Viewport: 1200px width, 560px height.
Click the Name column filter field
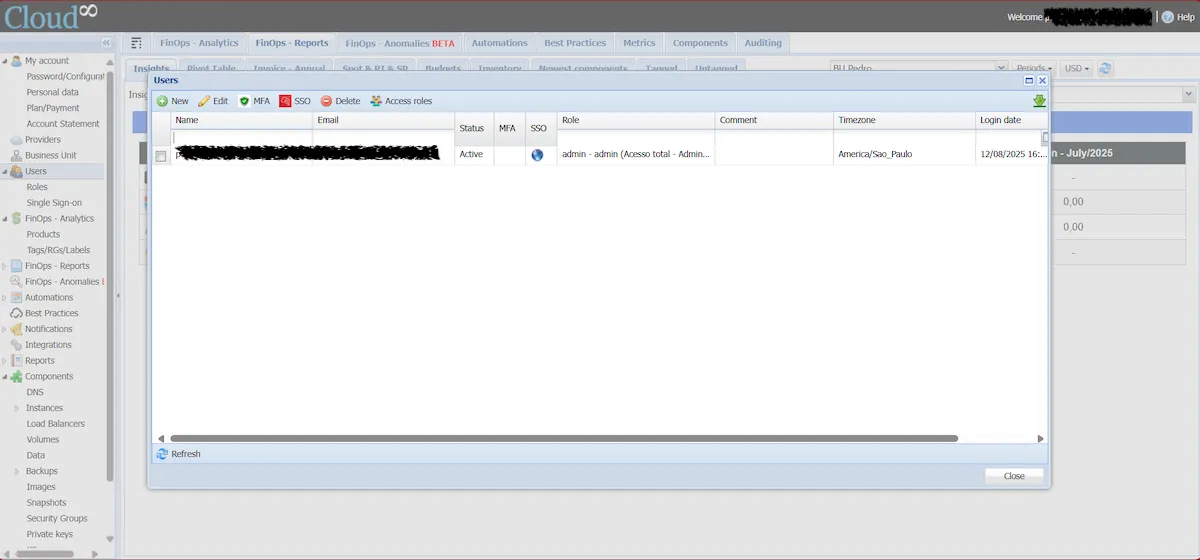pos(242,137)
